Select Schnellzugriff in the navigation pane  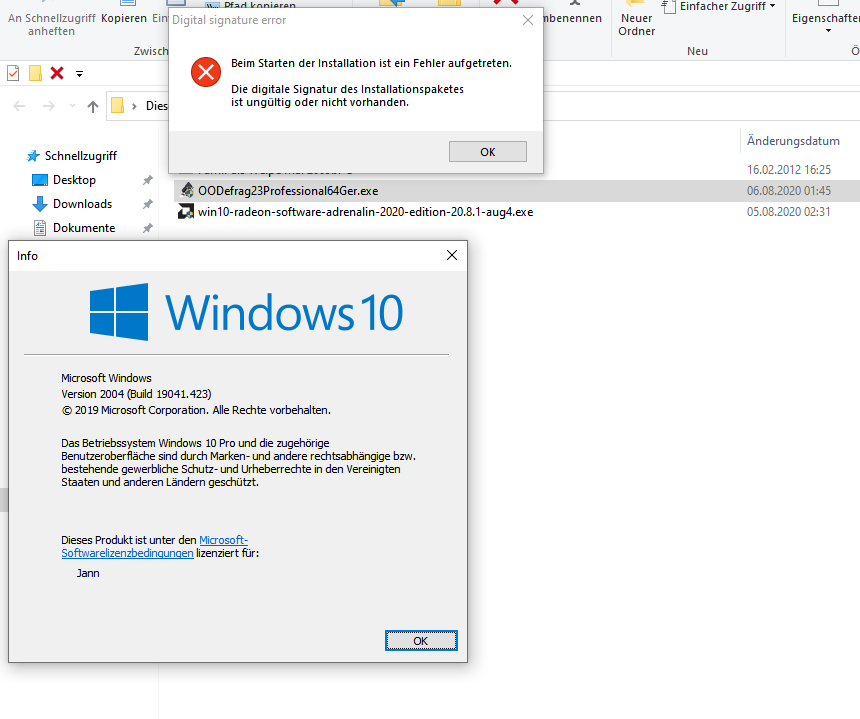[x=81, y=156]
